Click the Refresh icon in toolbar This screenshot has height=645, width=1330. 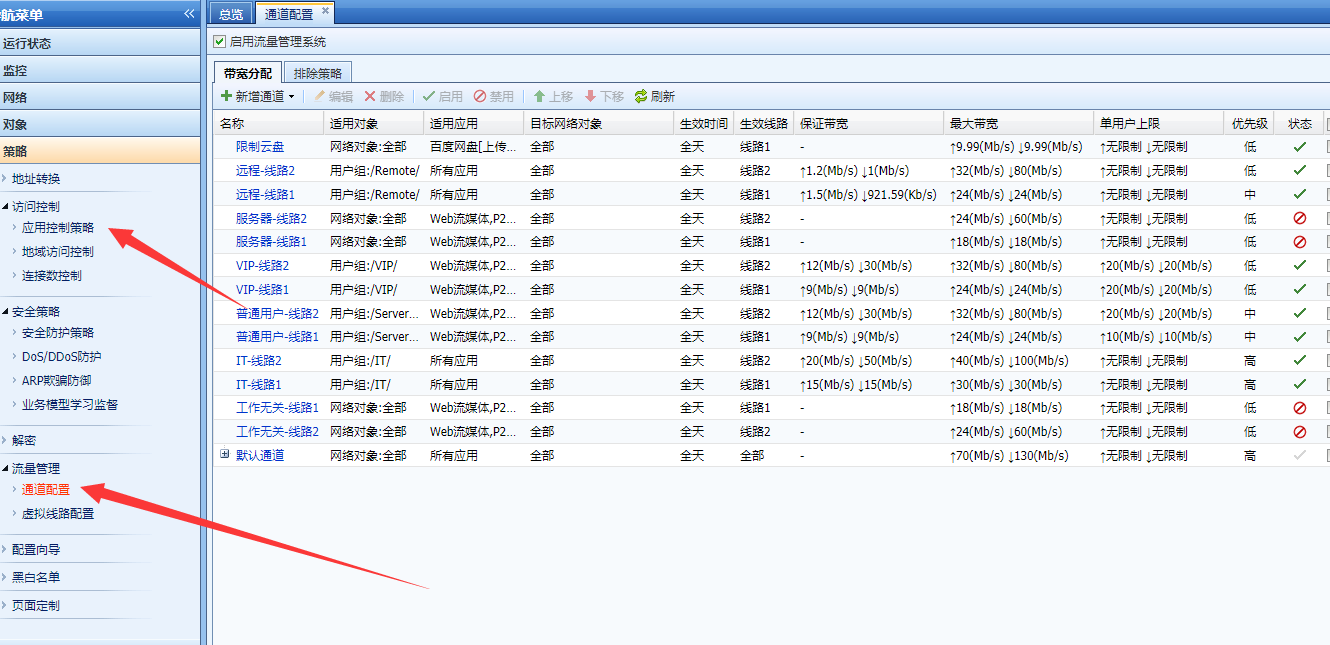pyautogui.click(x=641, y=97)
